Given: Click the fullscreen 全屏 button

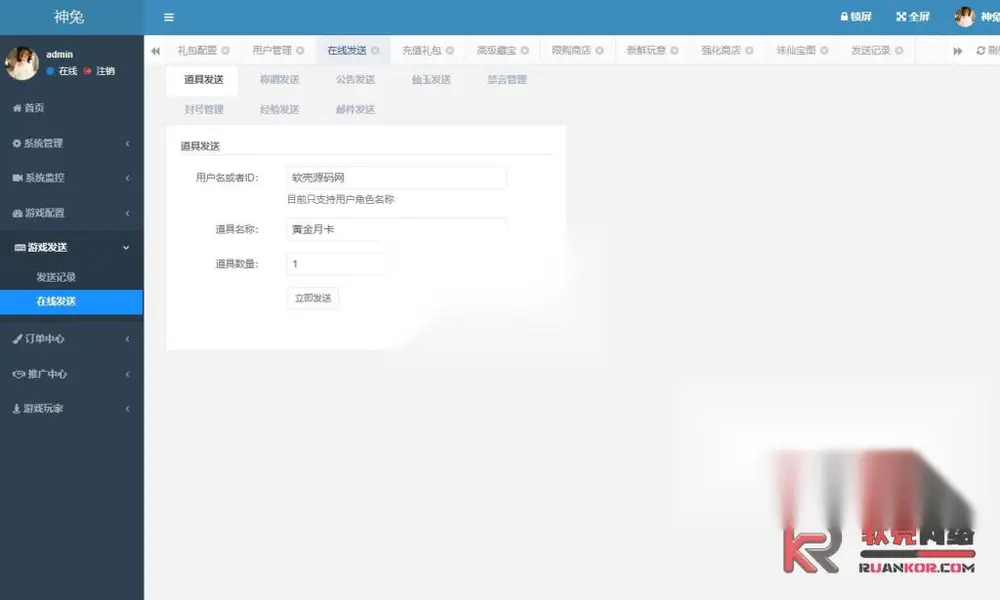Looking at the screenshot, I should coord(913,17).
